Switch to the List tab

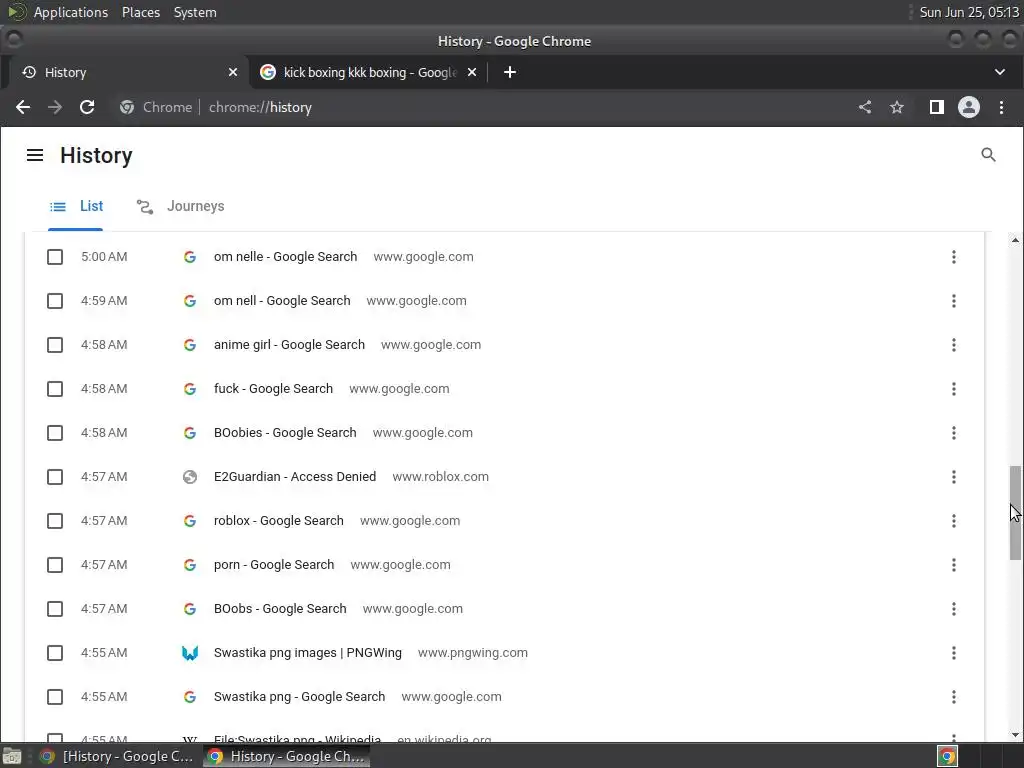[76, 206]
